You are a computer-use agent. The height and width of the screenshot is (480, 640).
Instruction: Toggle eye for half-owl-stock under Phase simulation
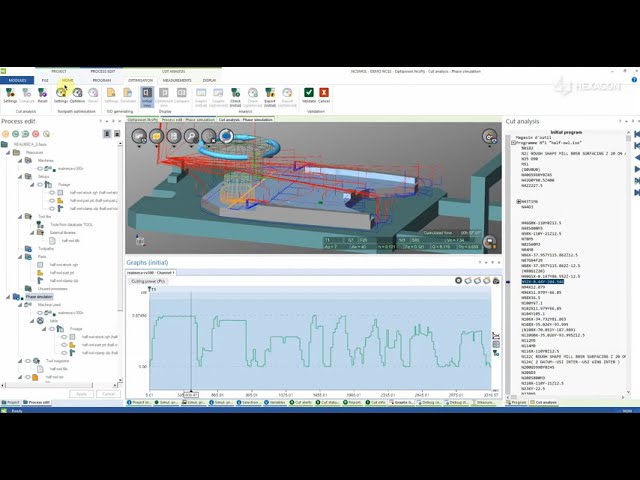pos(64,337)
